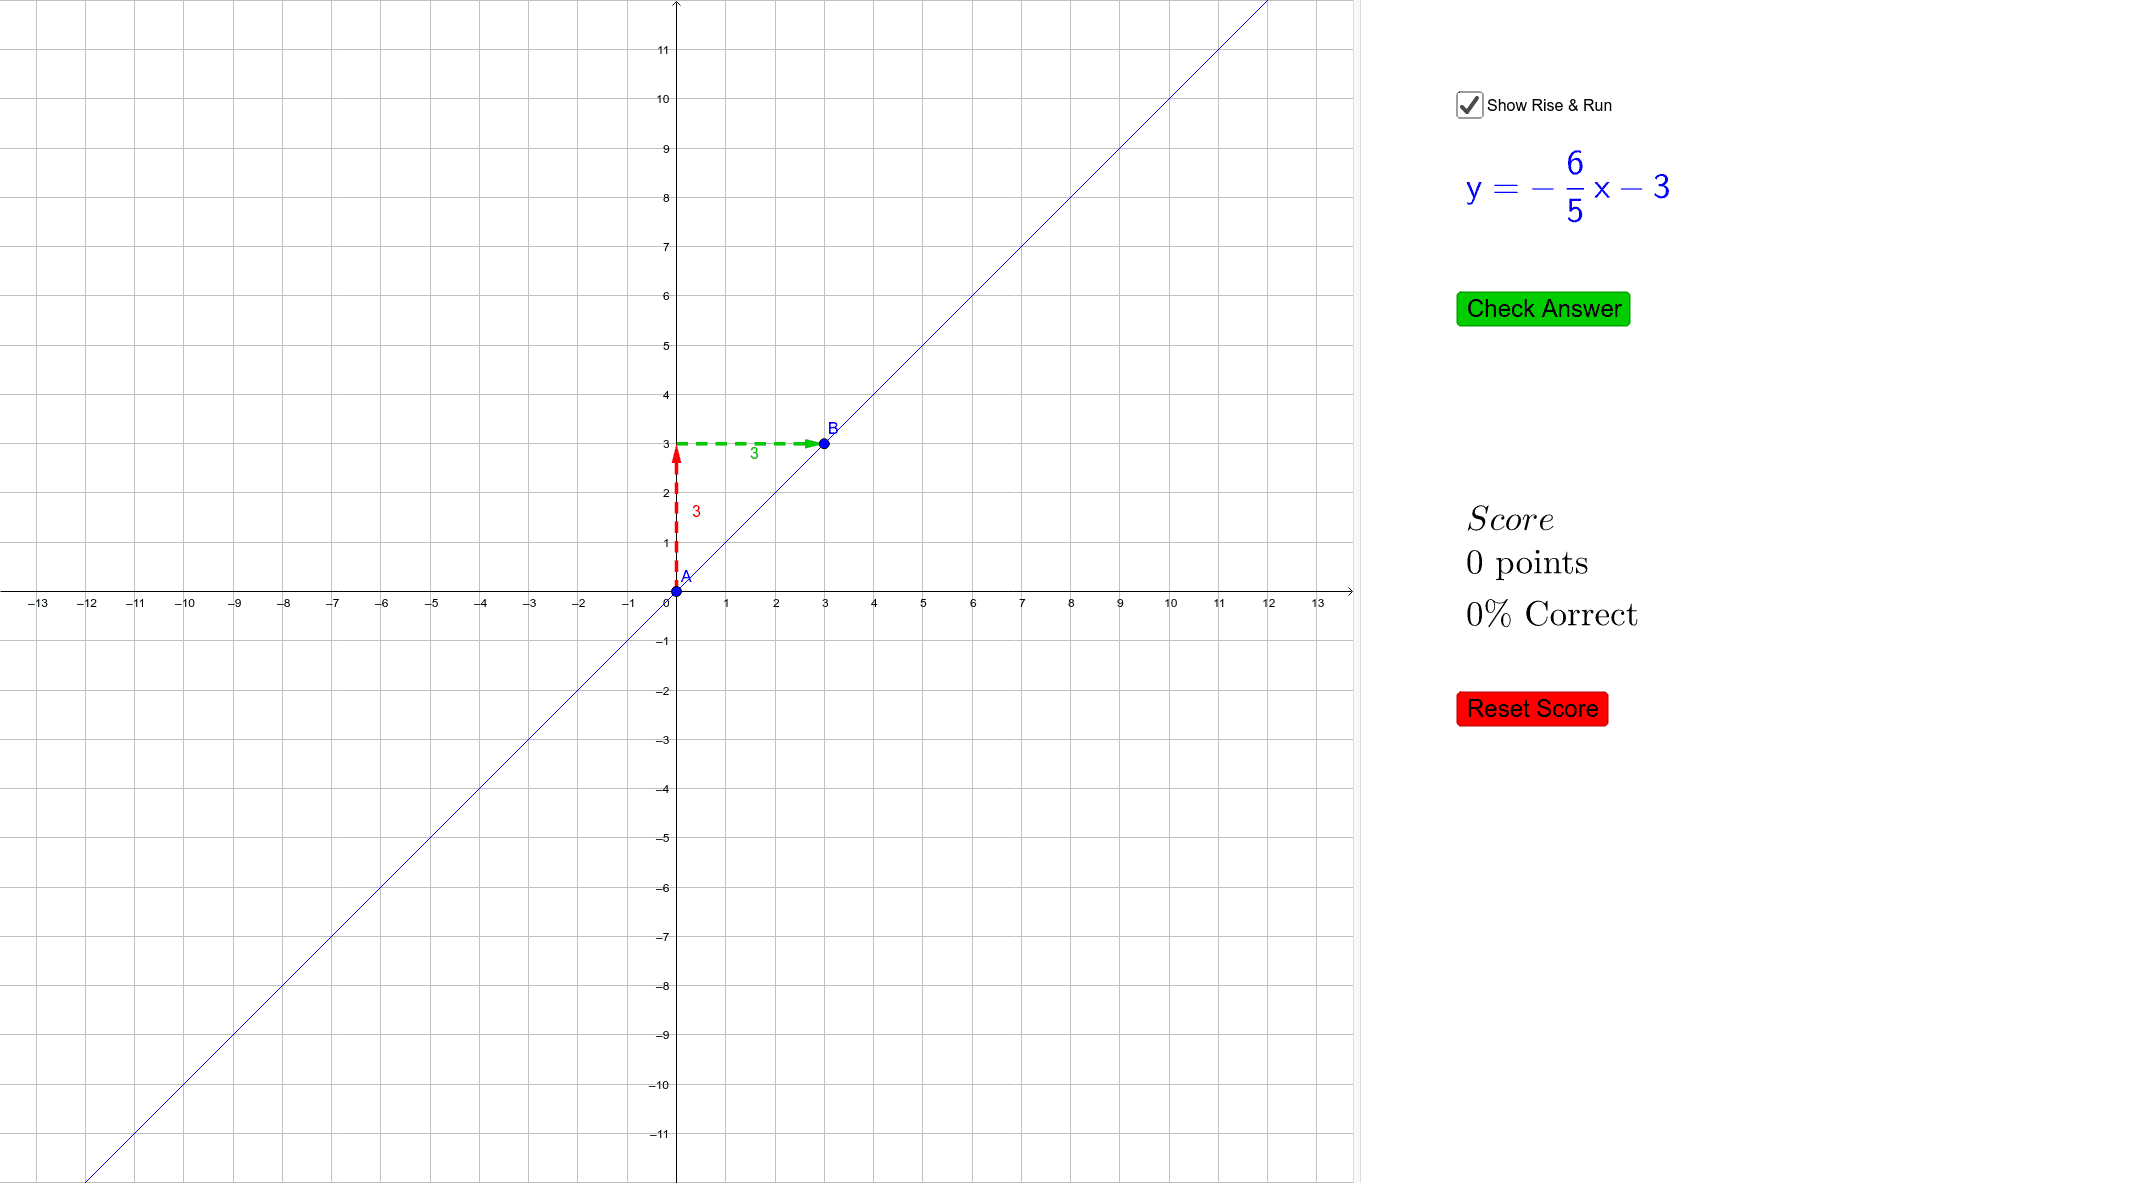Image resolution: width=2146 pixels, height=1185 pixels.
Task: Click the green dashed run arrow
Action: point(749,443)
